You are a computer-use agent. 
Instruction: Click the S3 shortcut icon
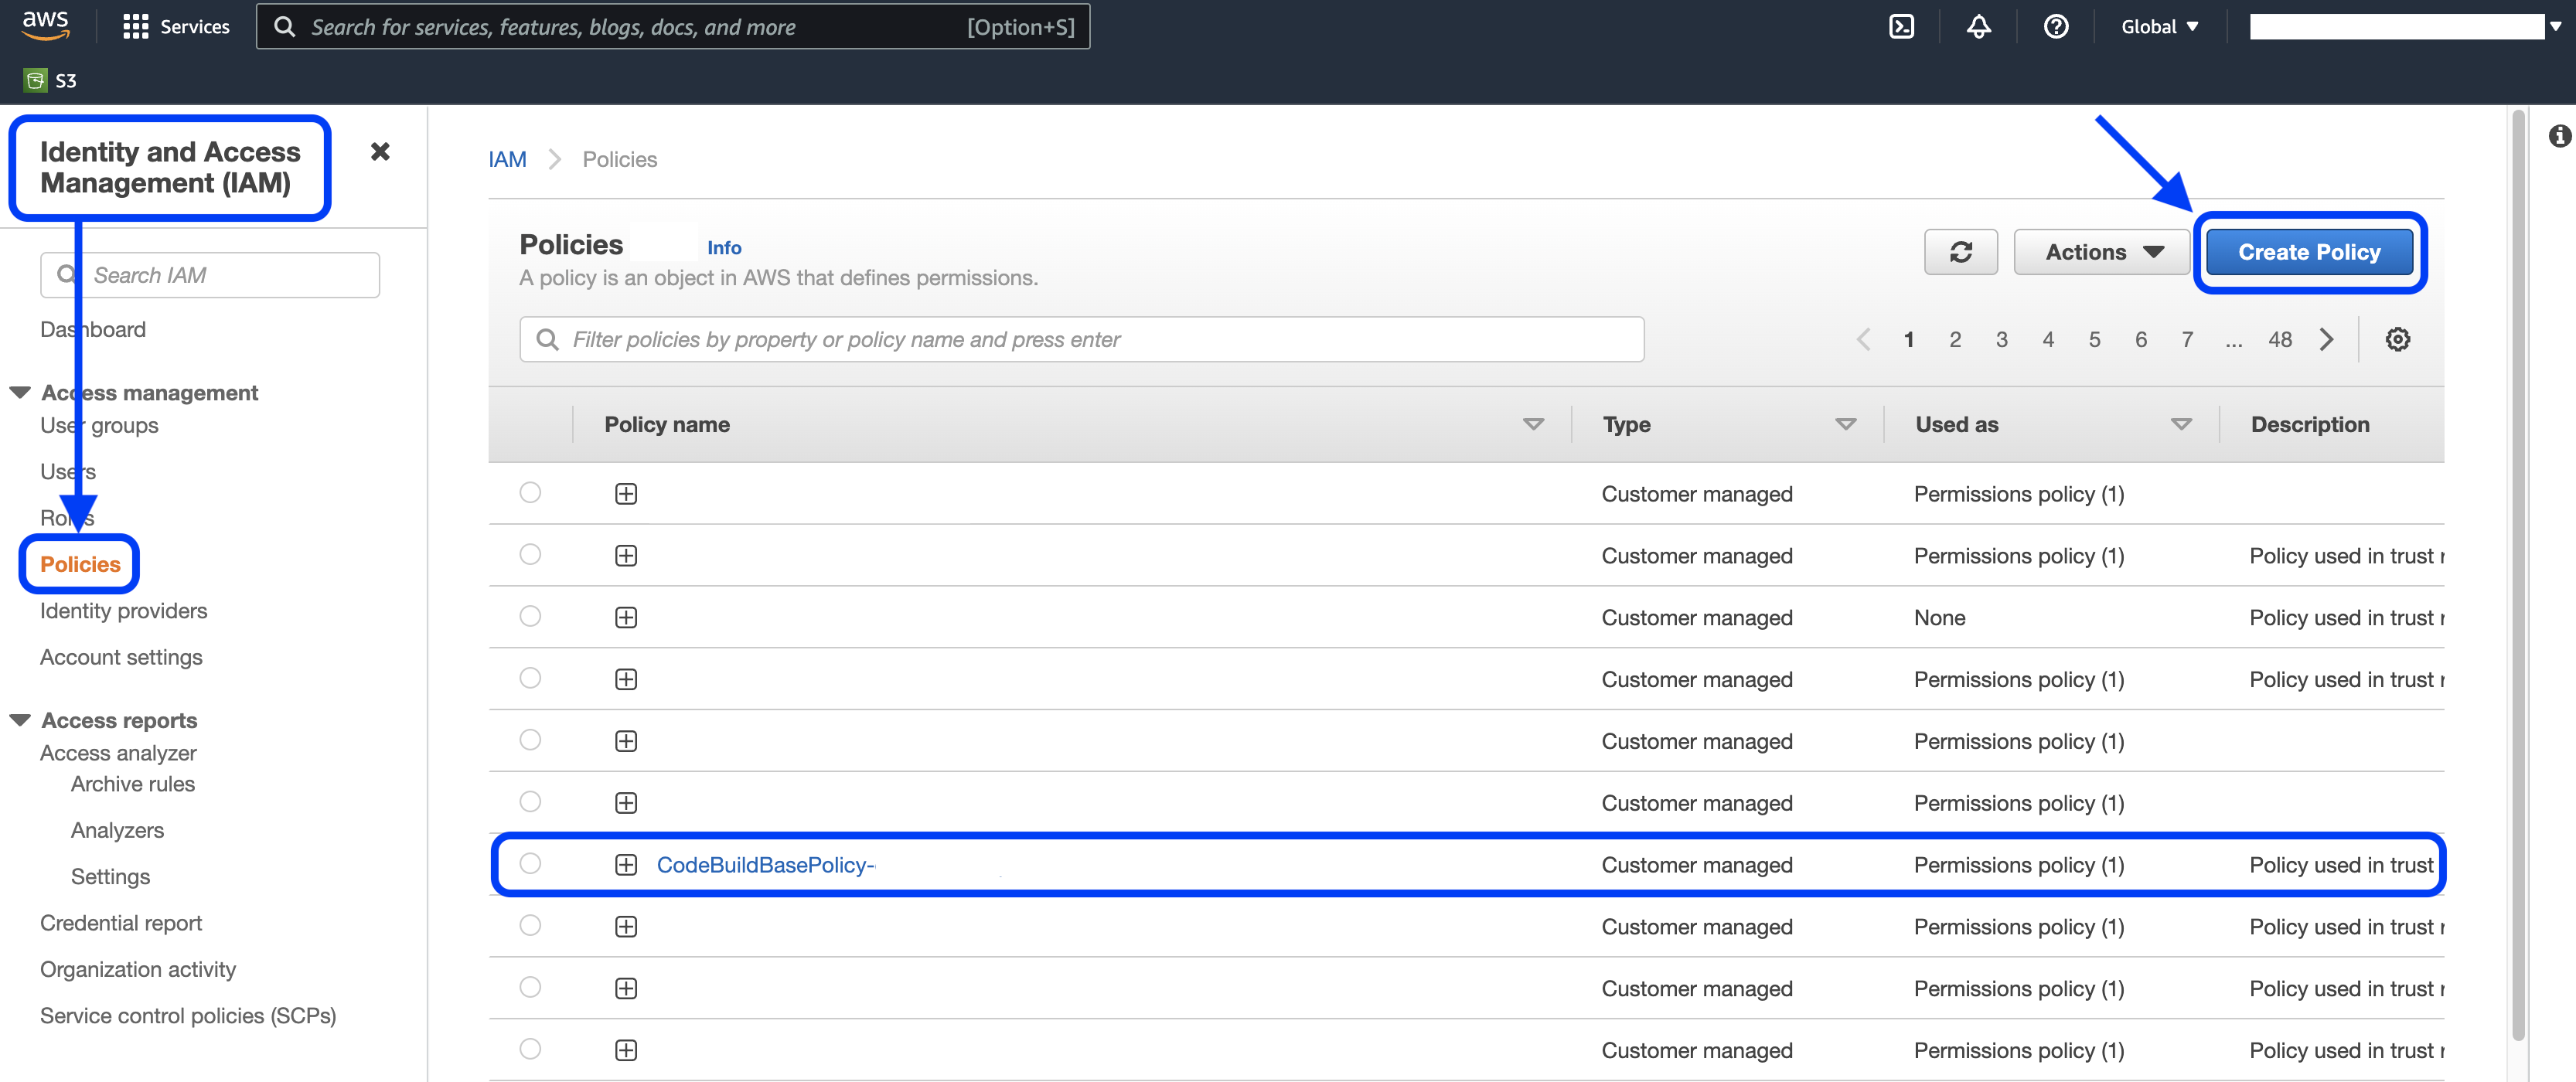tap(36, 81)
